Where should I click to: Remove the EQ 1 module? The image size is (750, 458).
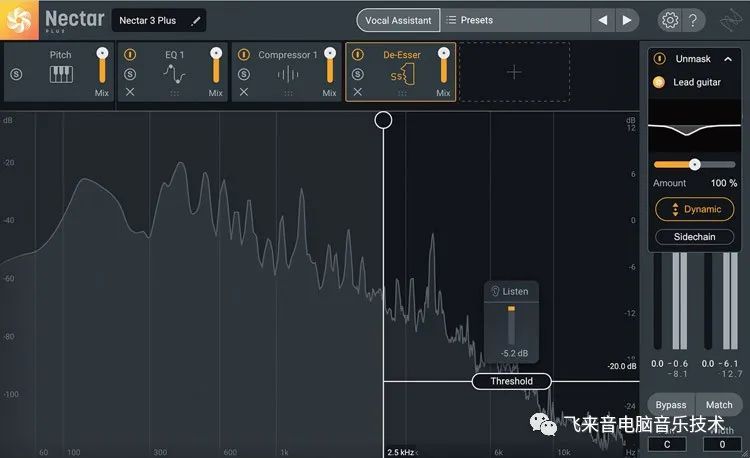(x=130, y=92)
